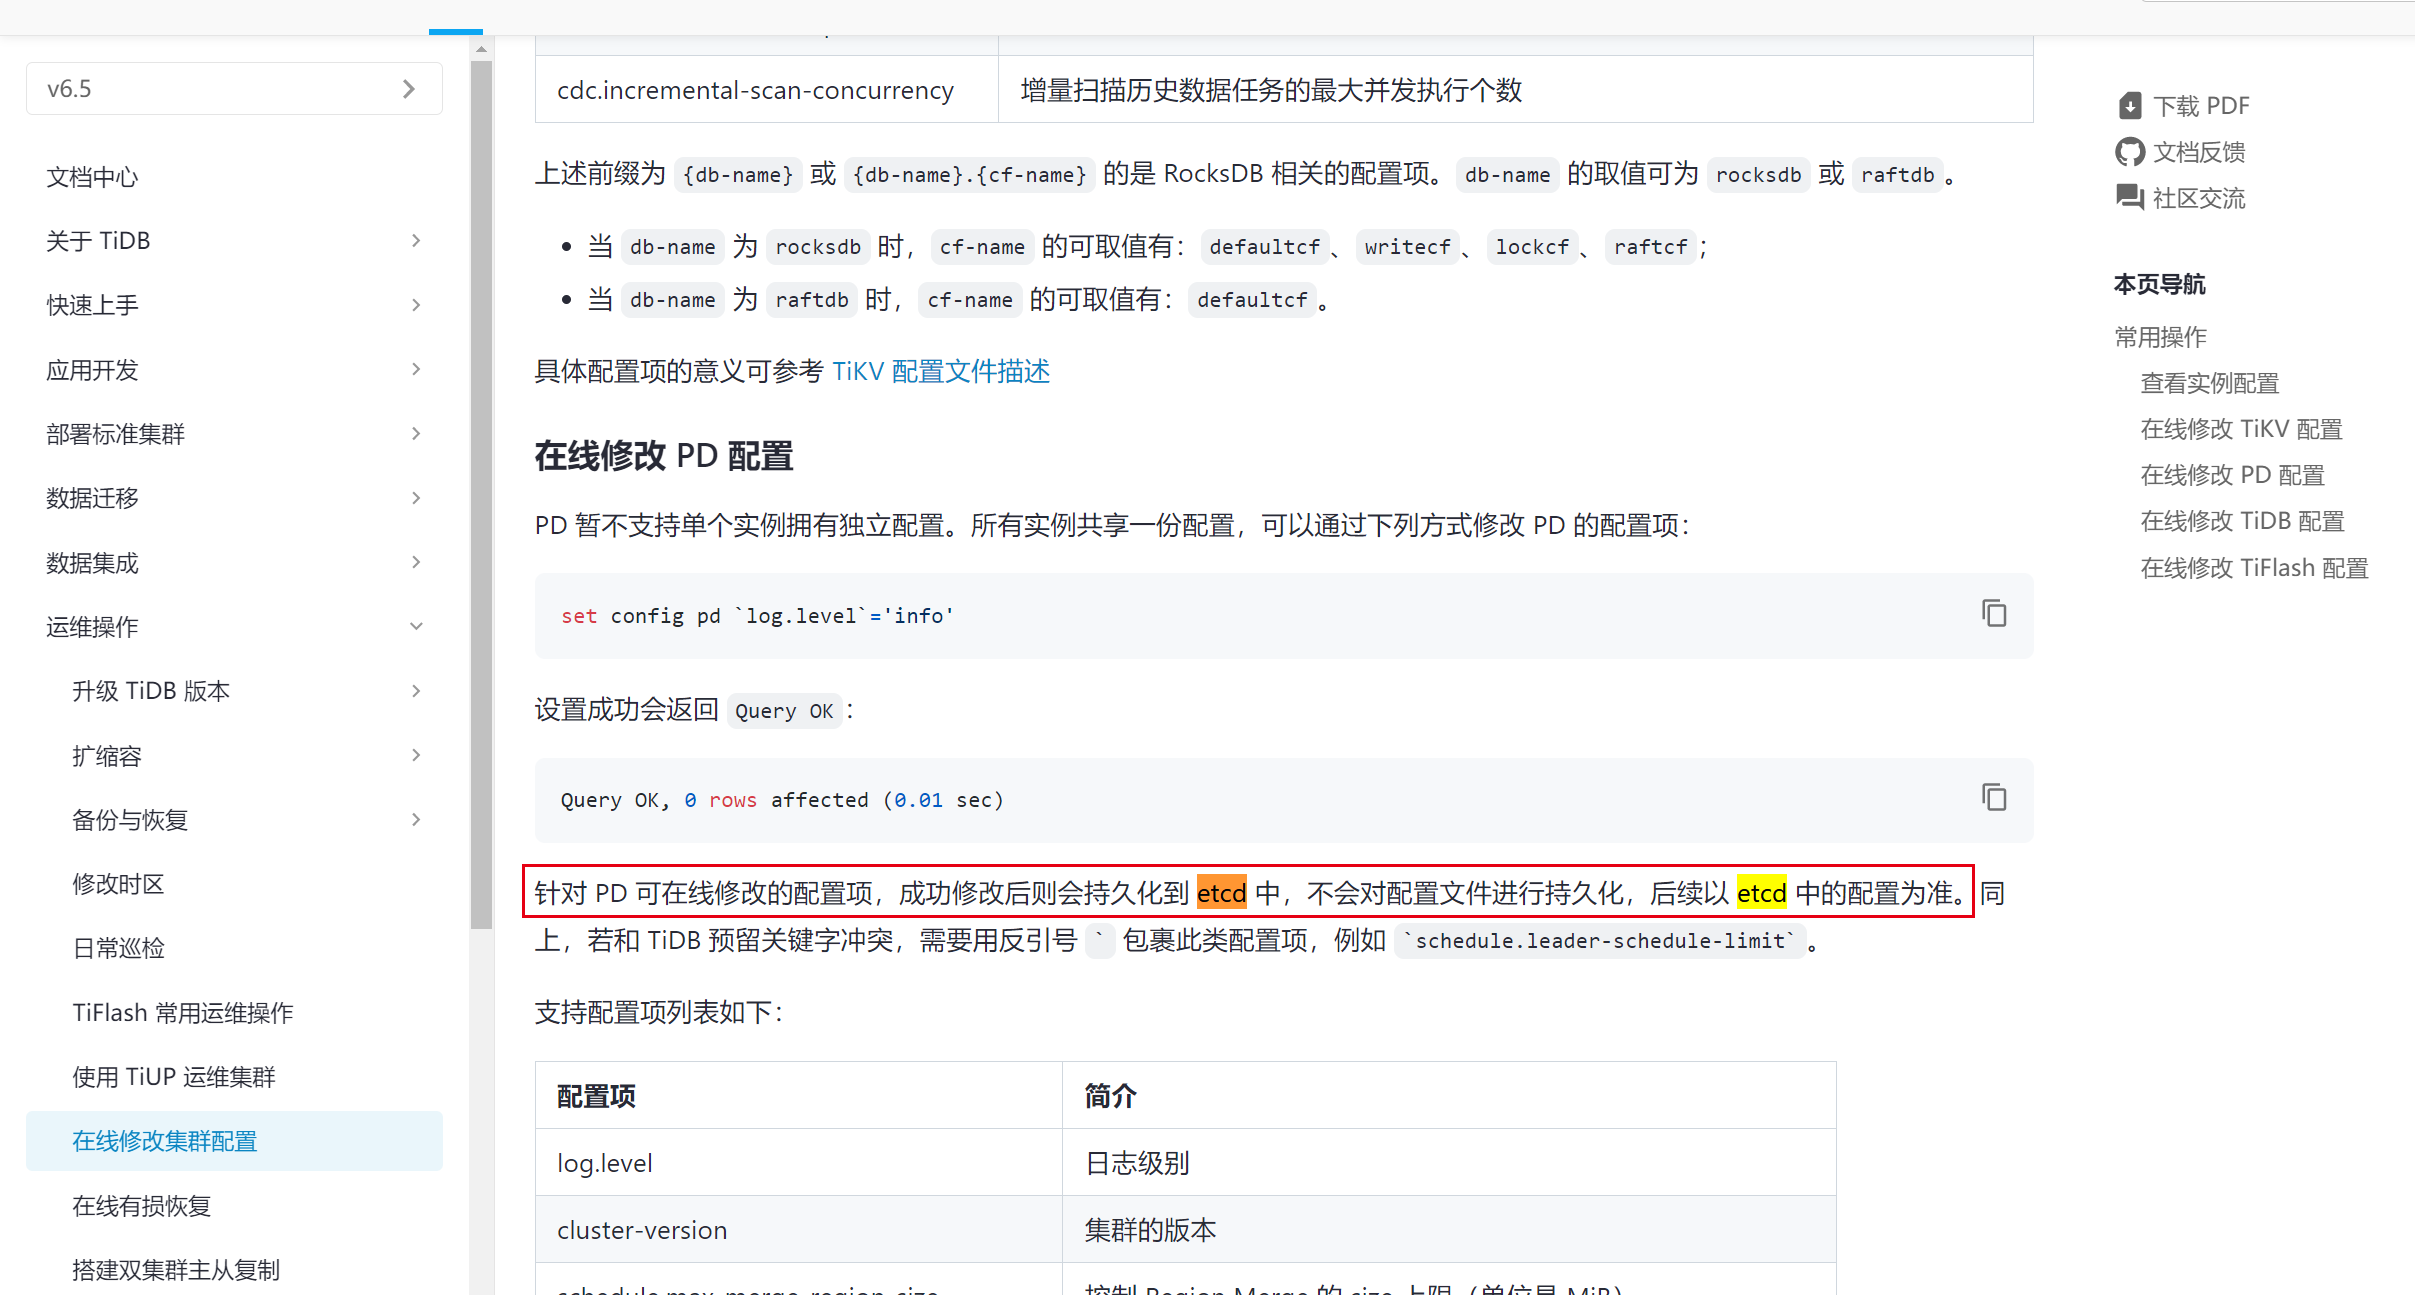
Task: Click the download PDF icon
Action: (x=2130, y=106)
